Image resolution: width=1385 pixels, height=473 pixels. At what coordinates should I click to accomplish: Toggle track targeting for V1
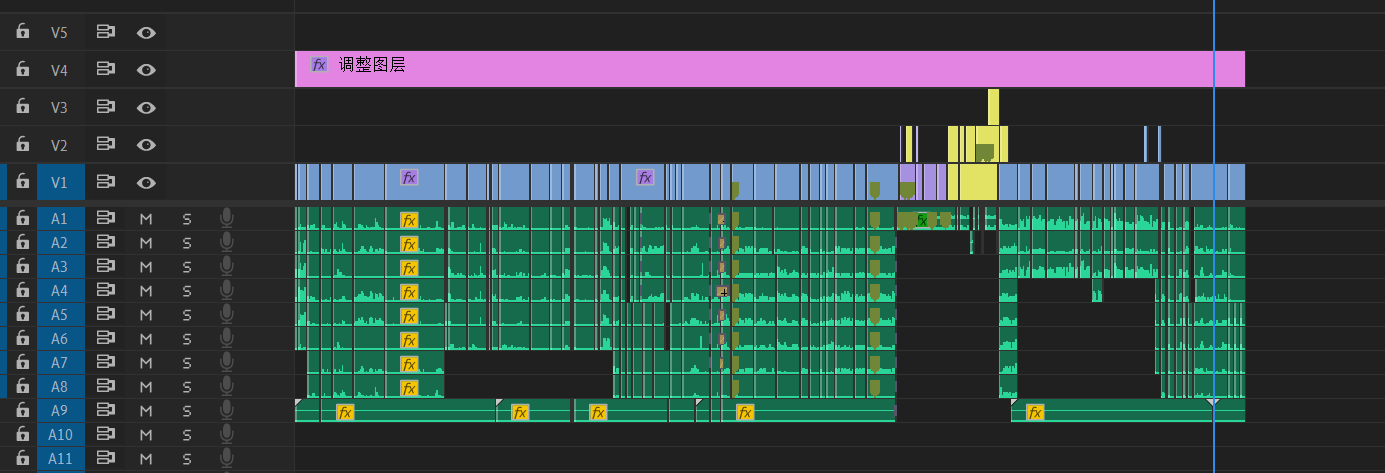point(60,182)
